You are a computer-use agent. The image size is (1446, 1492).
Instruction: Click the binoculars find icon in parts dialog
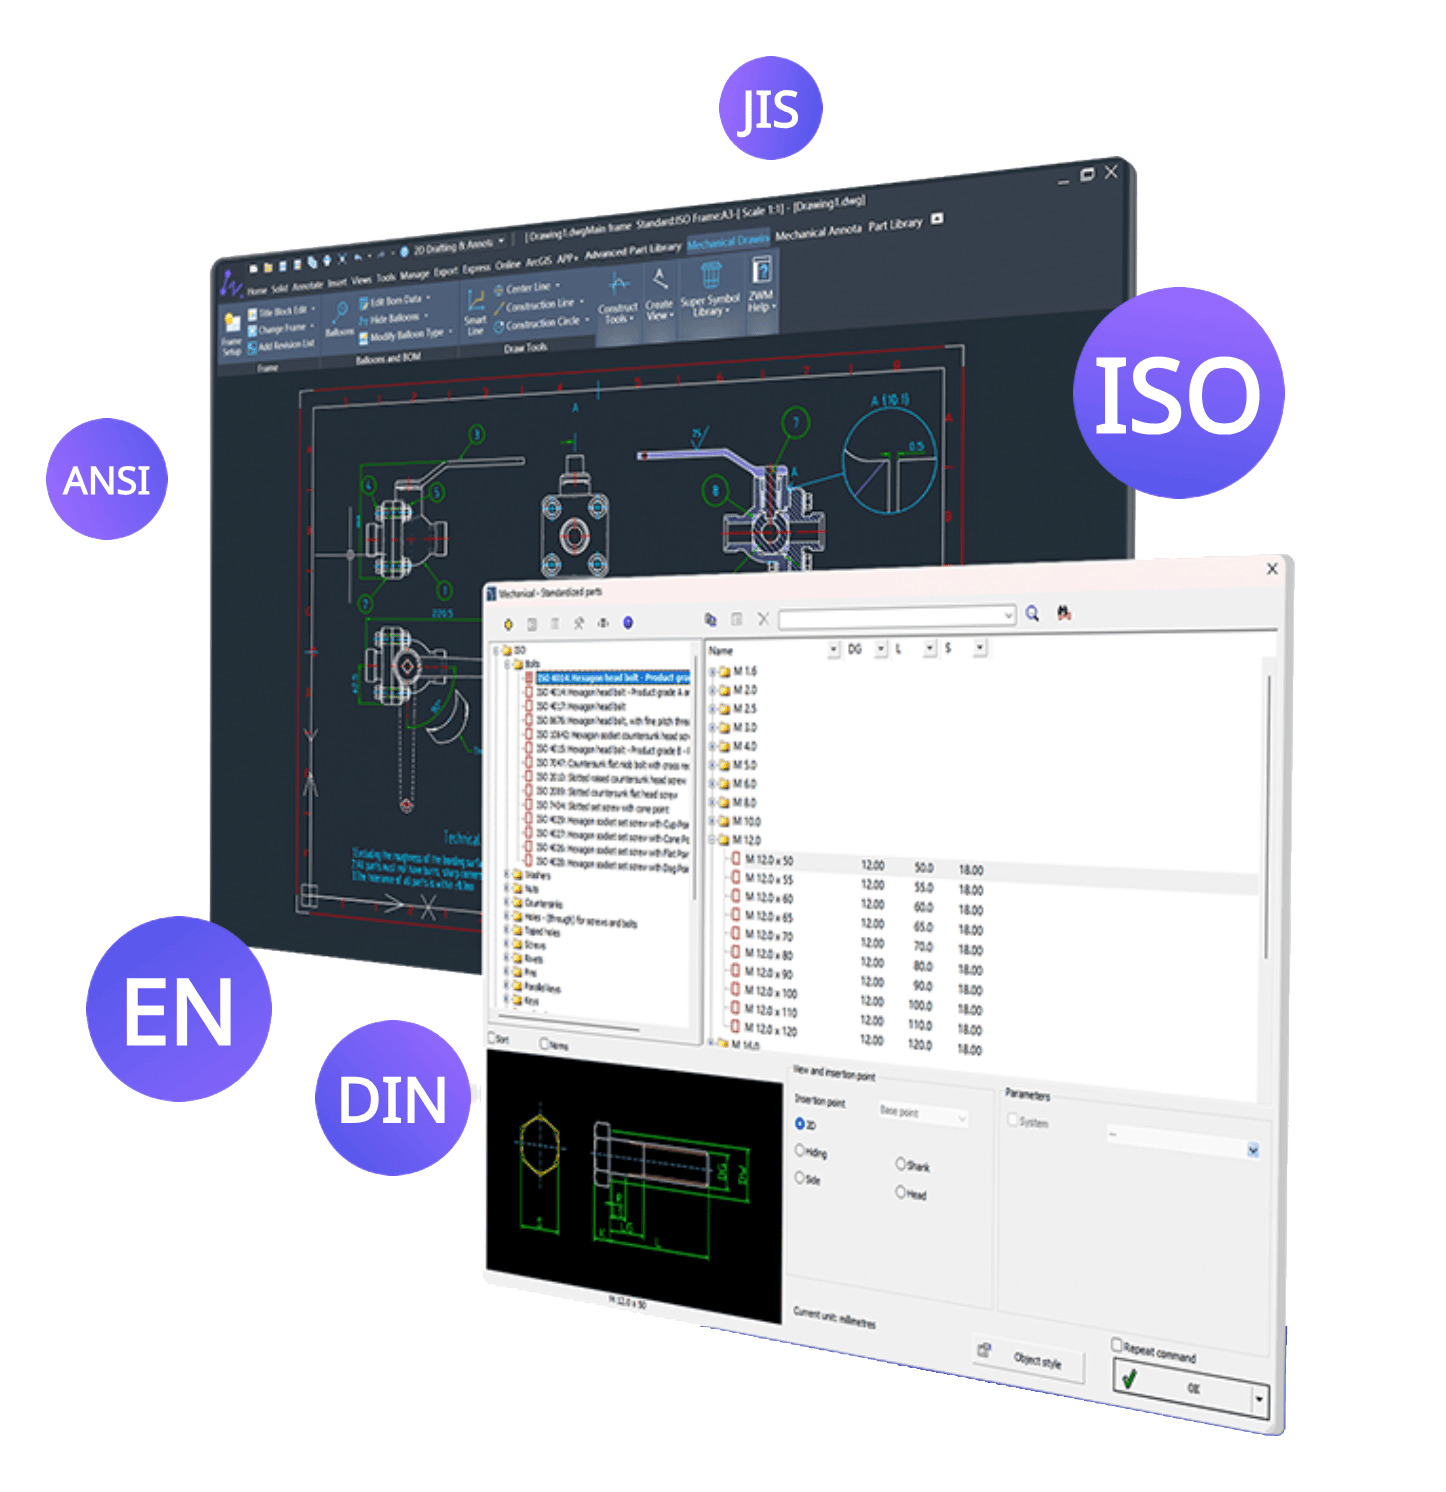click(x=1064, y=613)
